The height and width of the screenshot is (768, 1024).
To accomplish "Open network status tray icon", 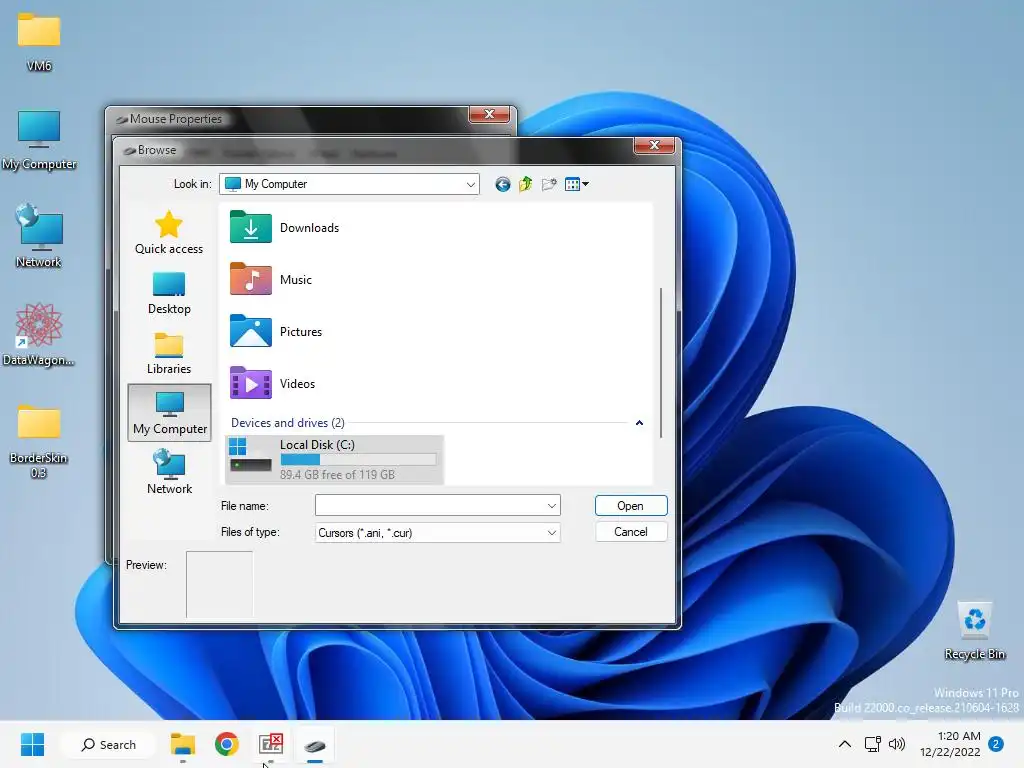I will point(872,744).
